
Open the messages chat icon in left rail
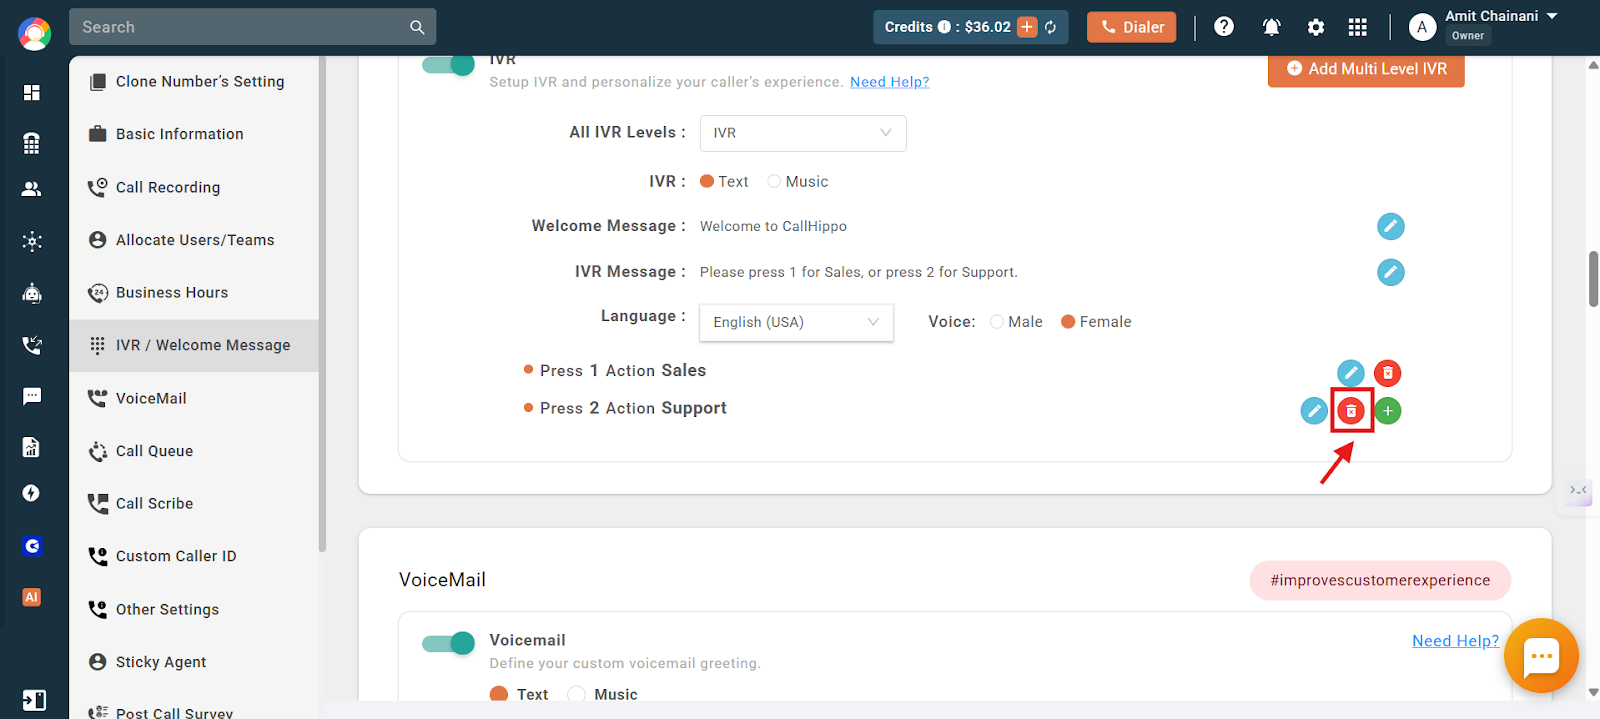pos(32,396)
